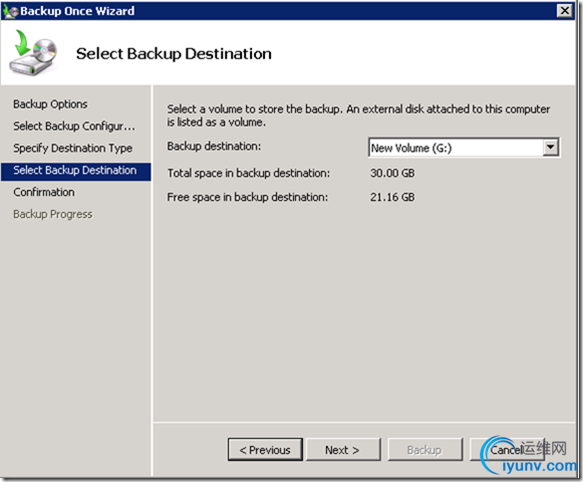Click the Backup destination label
This screenshot has width=583, height=482.
214,147
